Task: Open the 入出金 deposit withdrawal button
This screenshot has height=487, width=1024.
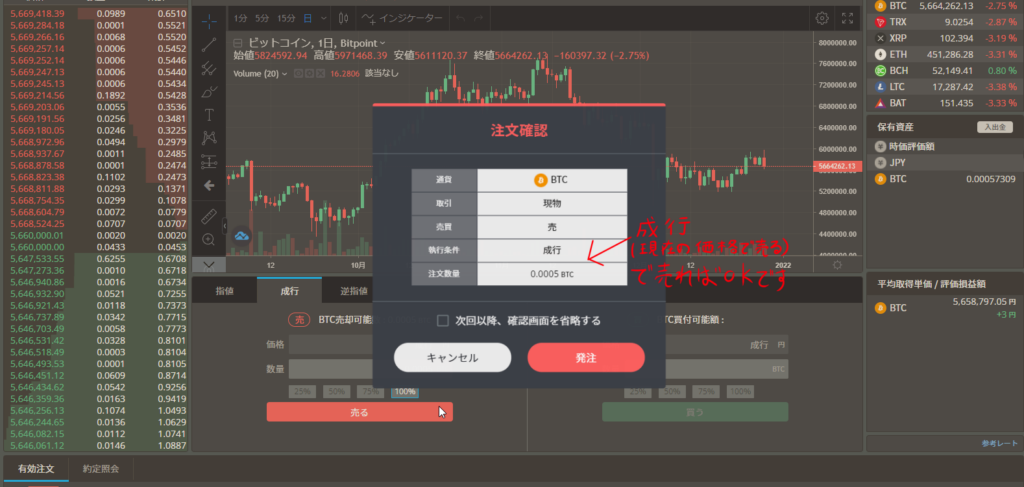Action: point(995,127)
